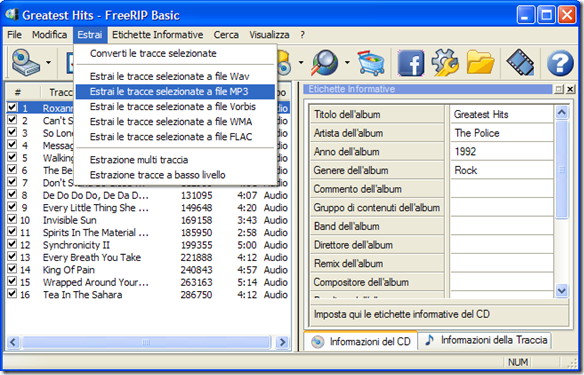Choose extract selected tracks to Wav file

pos(175,76)
